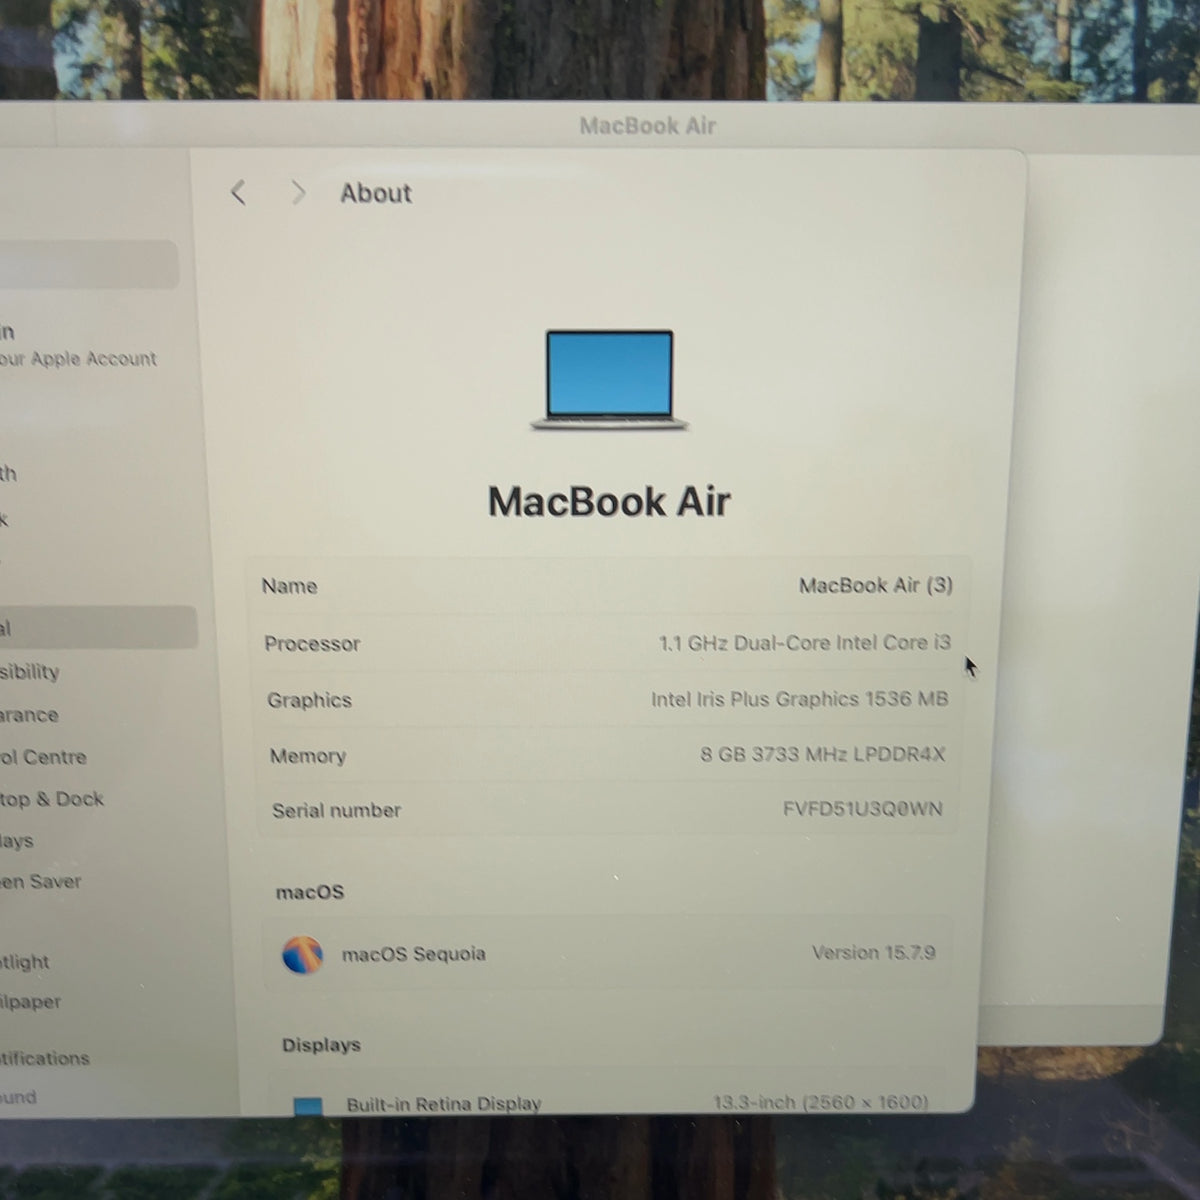Click the 'Displays' section heading
This screenshot has width=1200, height=1200.
tap(321, 1045)
